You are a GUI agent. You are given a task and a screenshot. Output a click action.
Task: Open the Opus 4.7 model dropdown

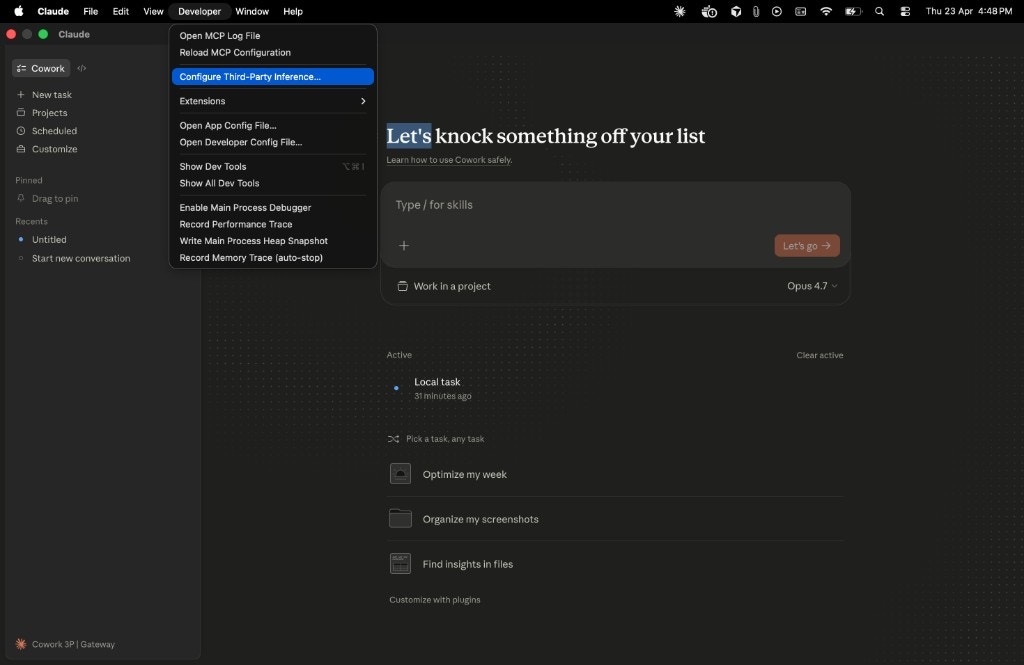pos(812,286)
